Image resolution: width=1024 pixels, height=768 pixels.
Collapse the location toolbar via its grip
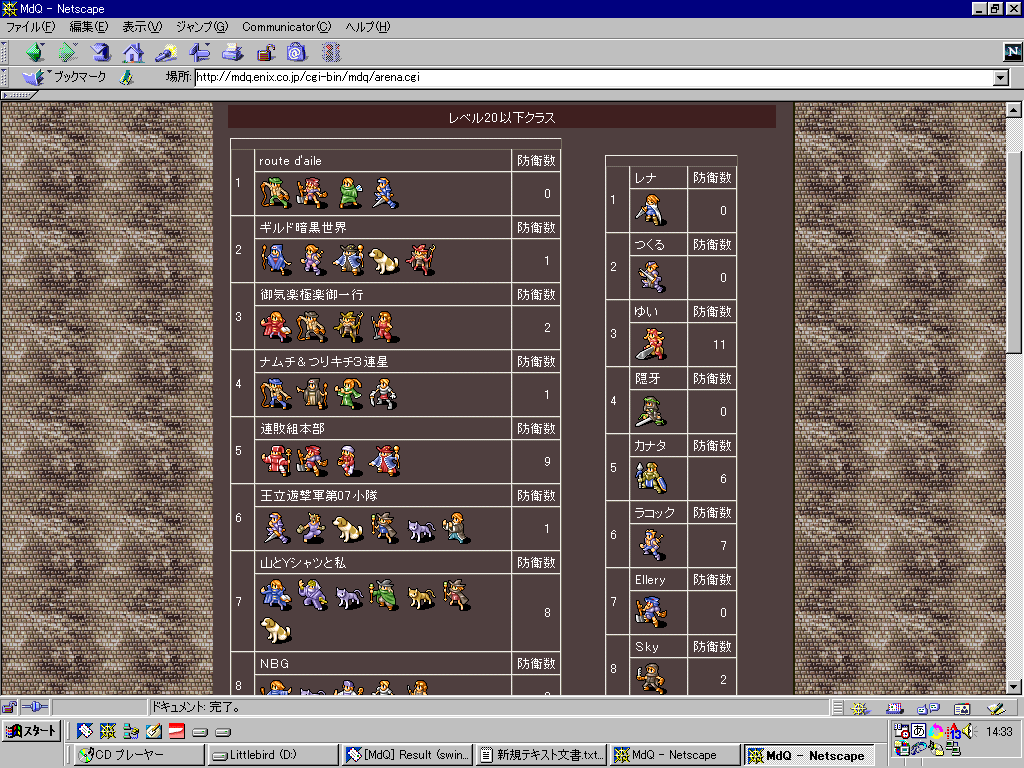pyautogui.click(x=5, y=78)
